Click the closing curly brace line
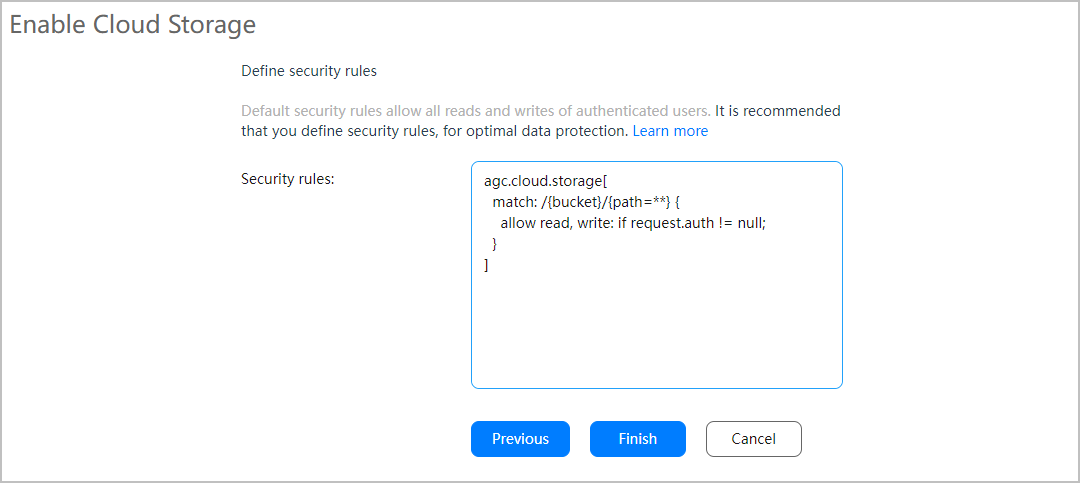Viewport: 1080px width, 483px height. click(x=495, y=244)
